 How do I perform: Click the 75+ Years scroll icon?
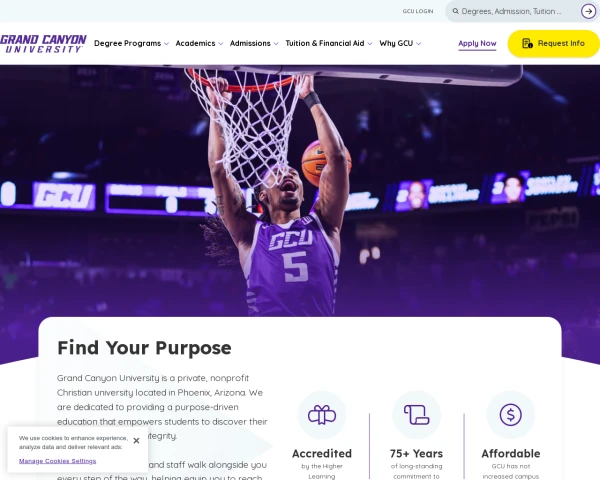pos(416,415)
